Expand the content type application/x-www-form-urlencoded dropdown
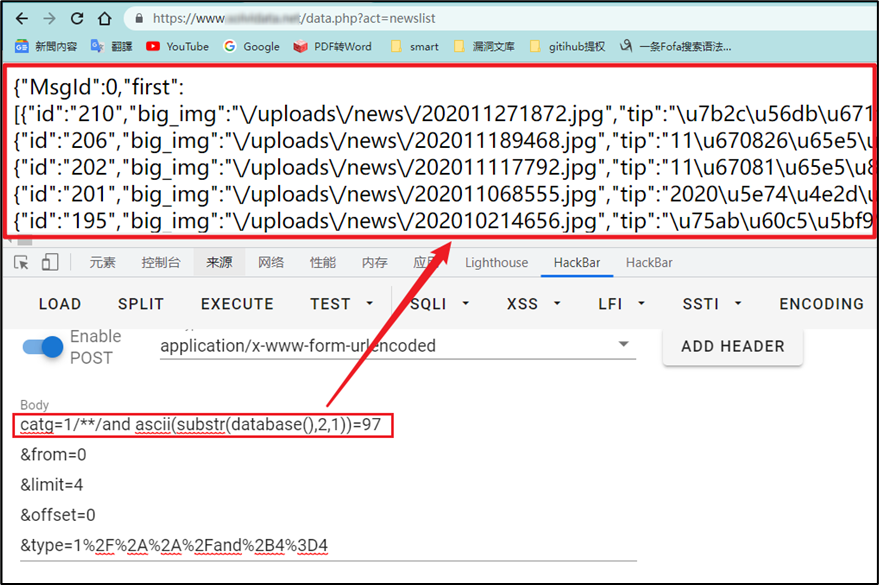The width and height of the screenshot is (879, 585). (x=397, y=345)
